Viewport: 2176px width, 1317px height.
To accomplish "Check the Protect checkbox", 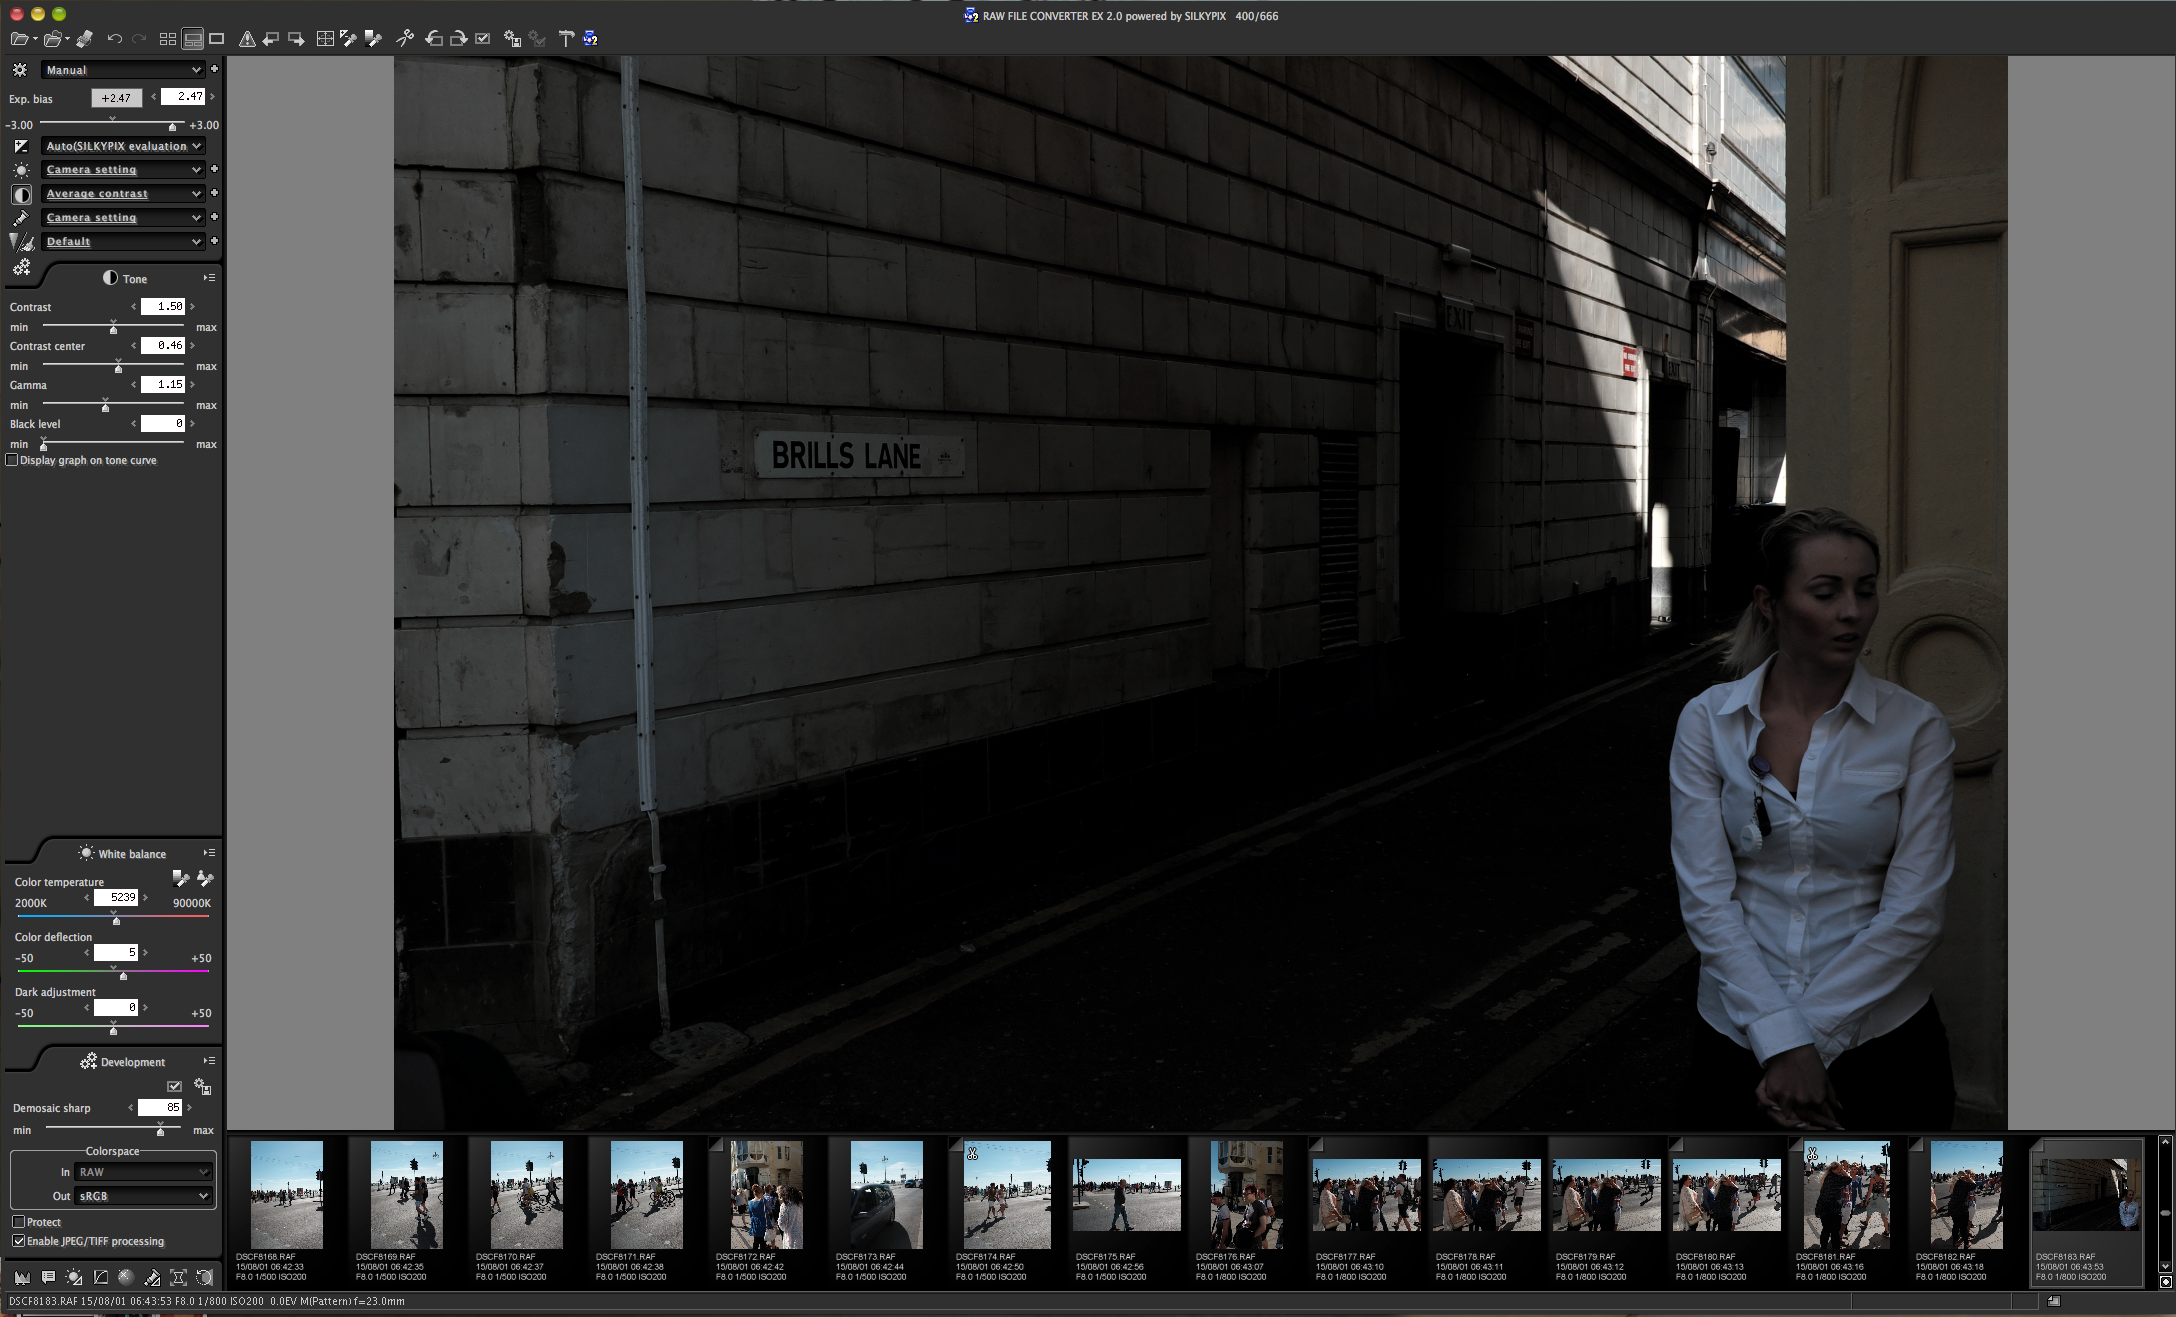I will [18, 1222].
